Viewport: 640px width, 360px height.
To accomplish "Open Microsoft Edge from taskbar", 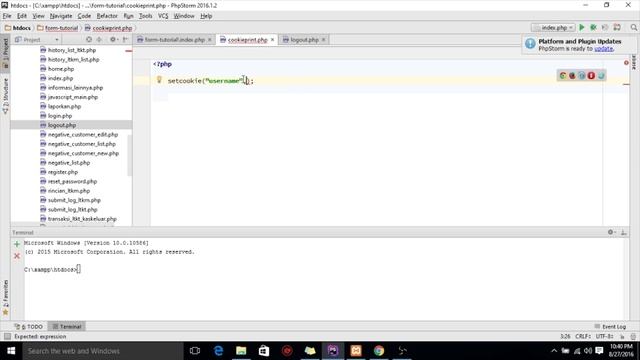I will pos(218,351).
